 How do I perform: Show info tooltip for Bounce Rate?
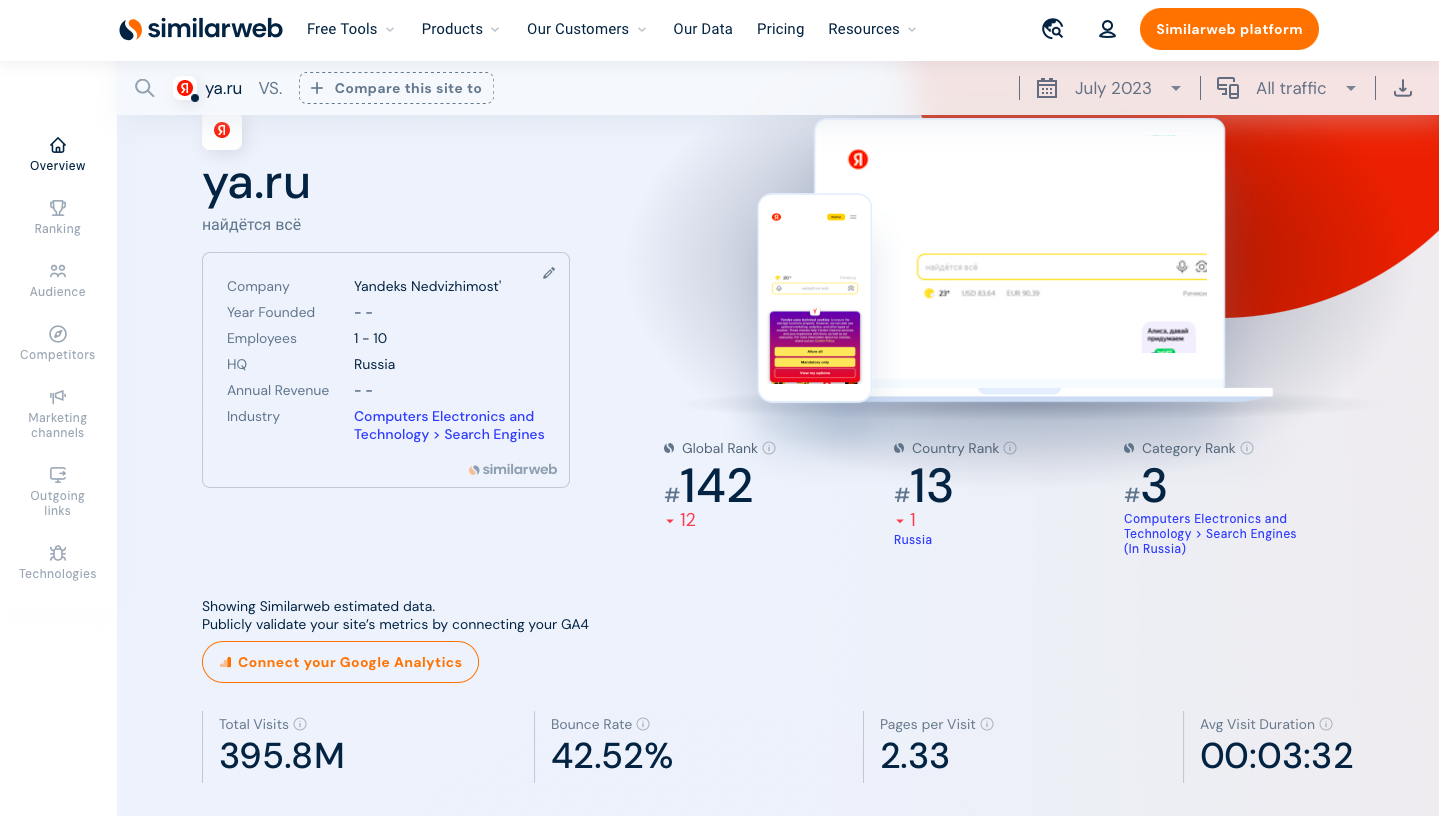click(x=643, y=724)
